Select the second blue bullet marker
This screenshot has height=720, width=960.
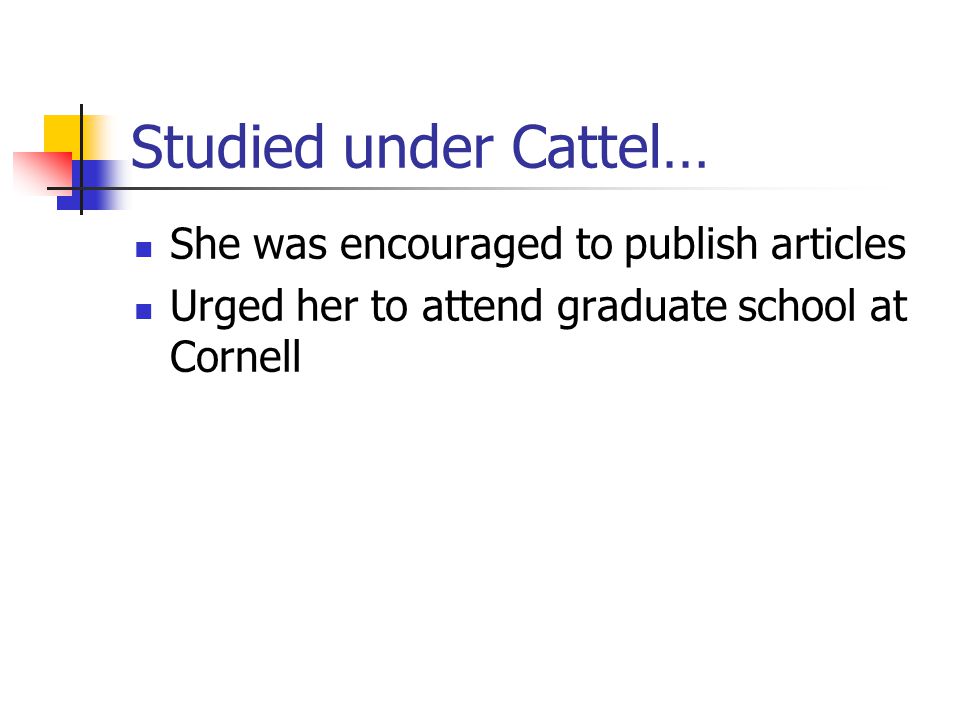pos(143,312)
